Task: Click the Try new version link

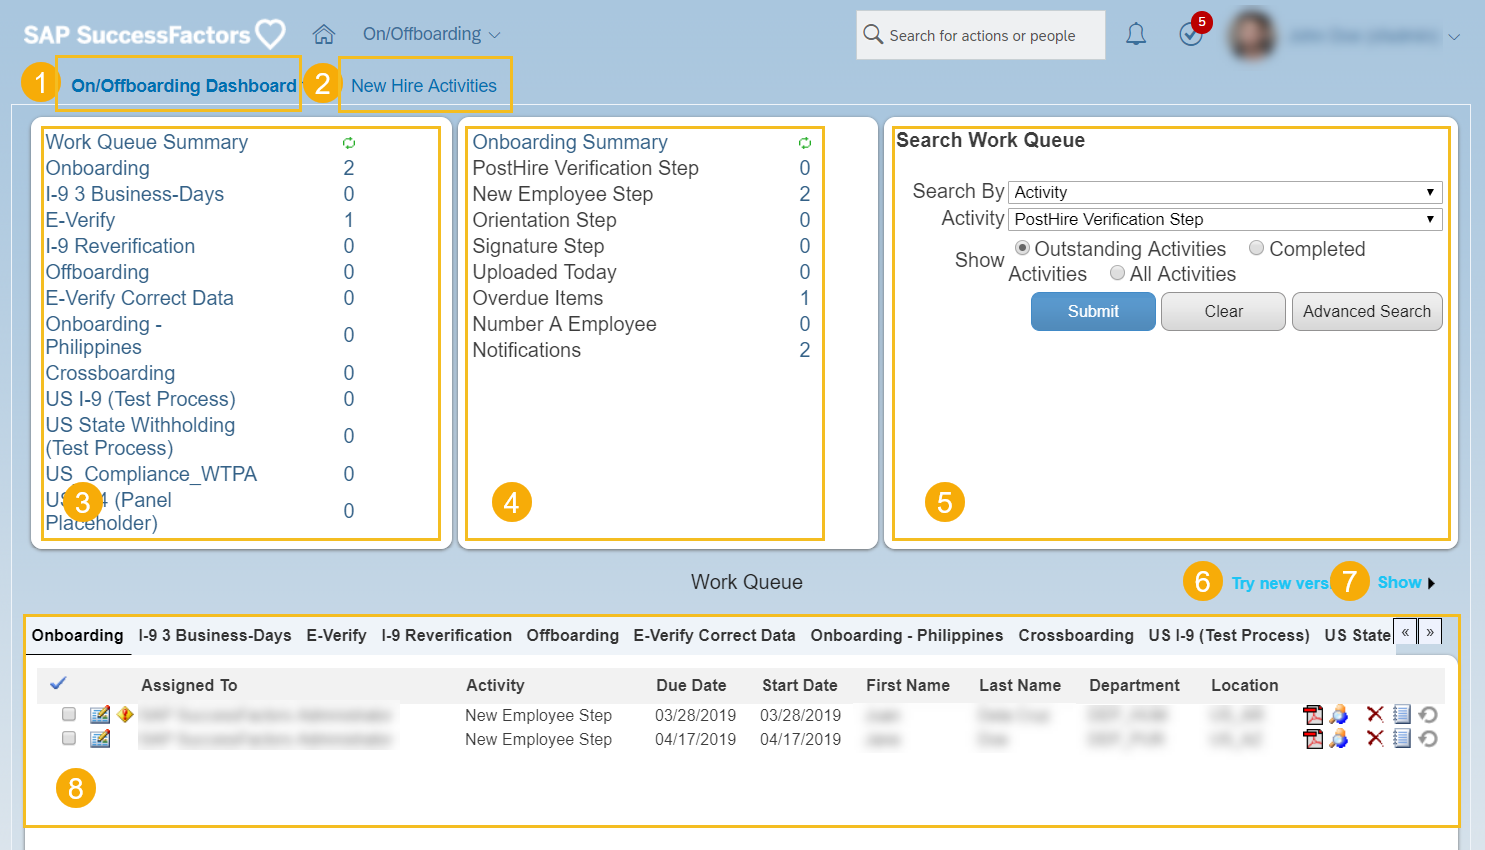Action: [1279, 583]
